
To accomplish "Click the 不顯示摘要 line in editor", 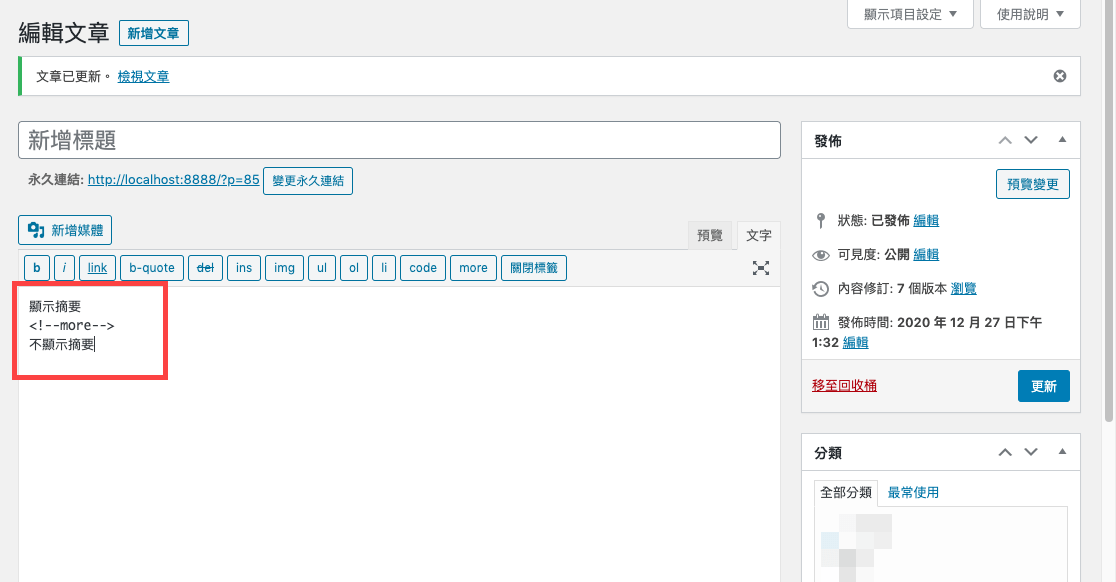I will 62,345.
